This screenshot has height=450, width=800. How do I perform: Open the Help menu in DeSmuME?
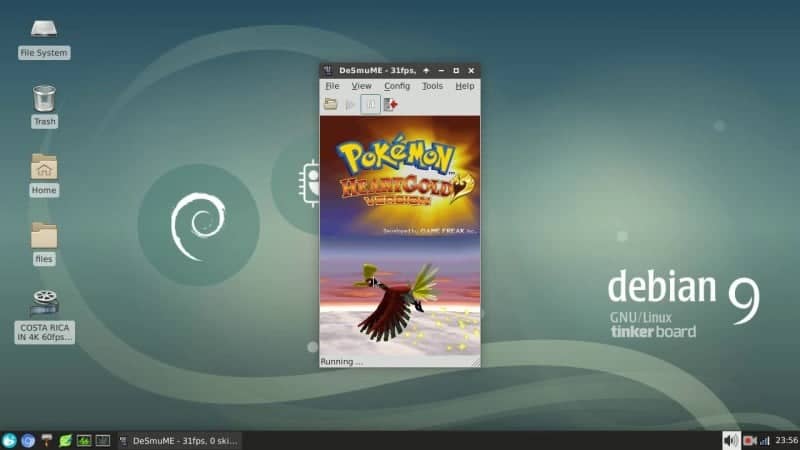click(464, 86)
